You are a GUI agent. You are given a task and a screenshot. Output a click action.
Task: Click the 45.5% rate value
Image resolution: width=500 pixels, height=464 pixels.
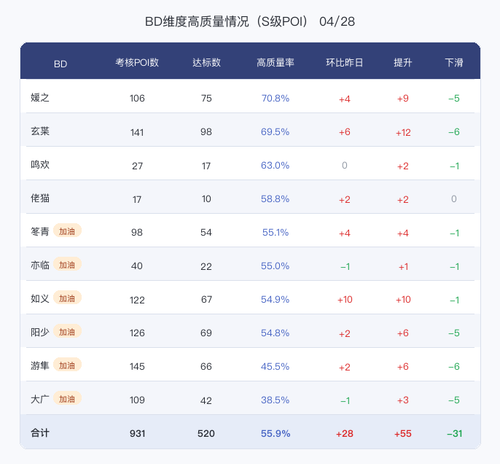(x=275, y=366)
